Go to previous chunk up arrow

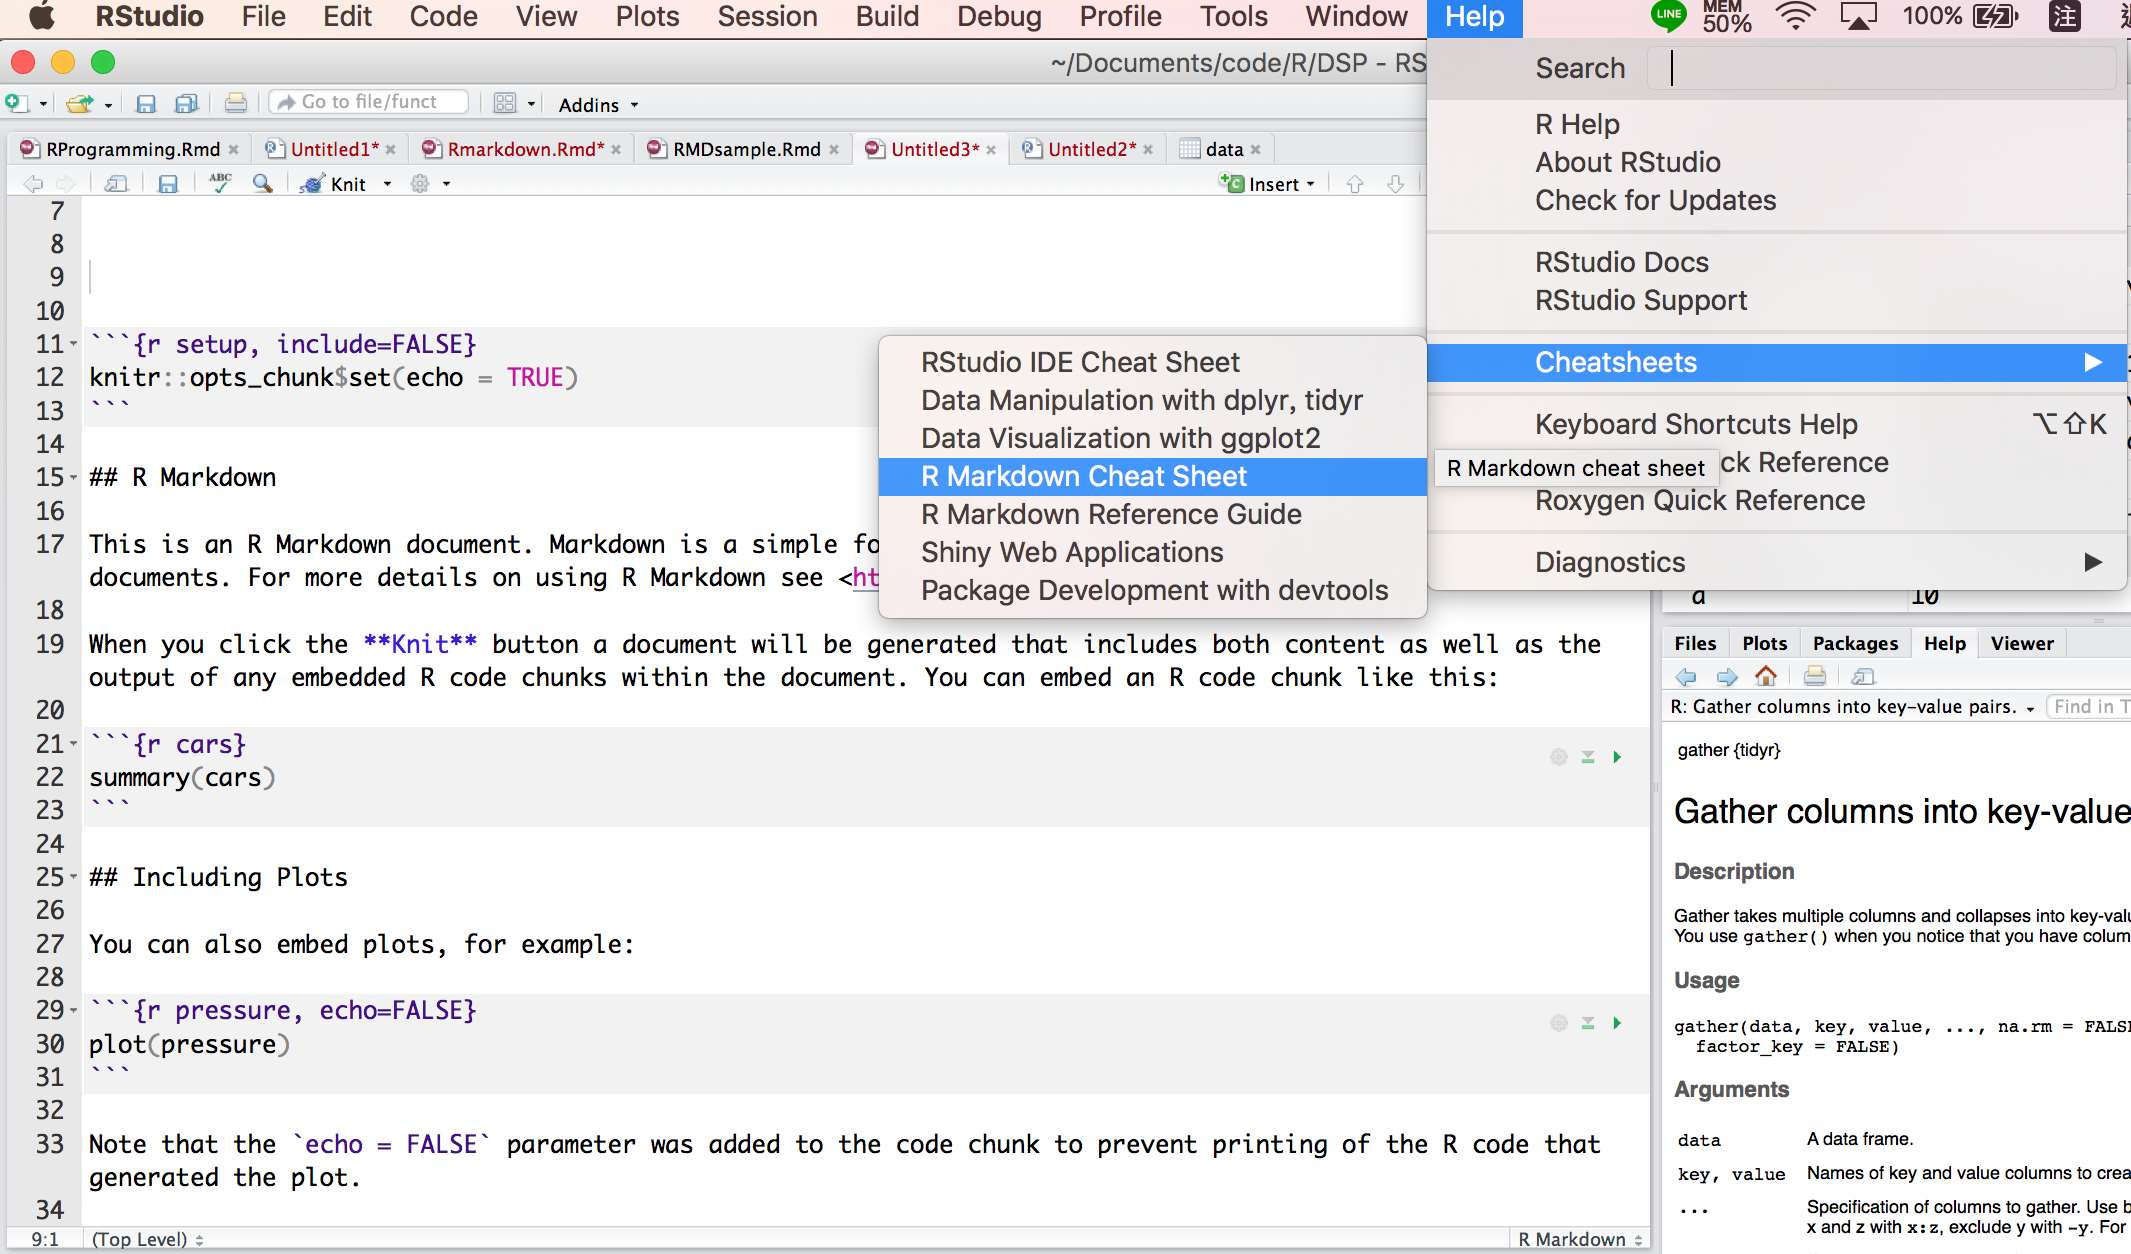coord(1355,184)
